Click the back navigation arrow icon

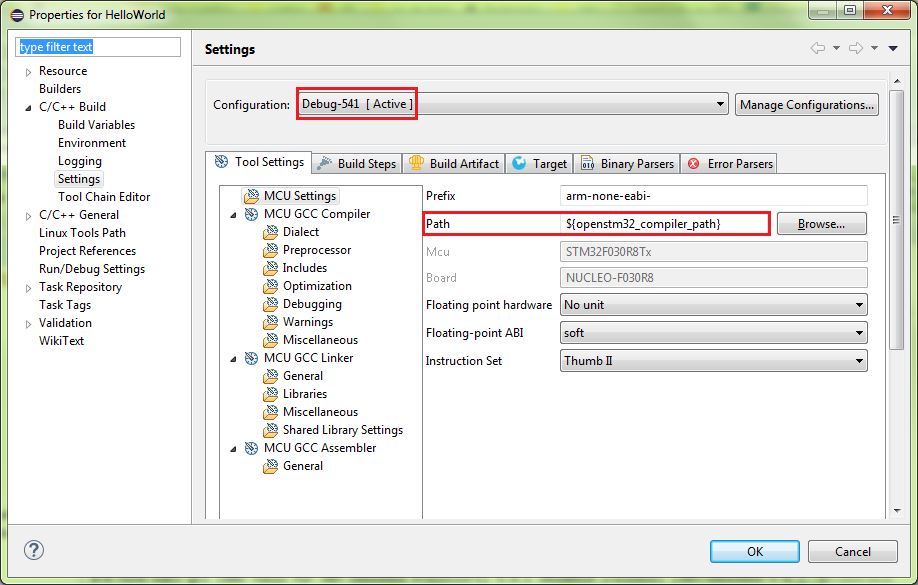[x=818, y=48]
